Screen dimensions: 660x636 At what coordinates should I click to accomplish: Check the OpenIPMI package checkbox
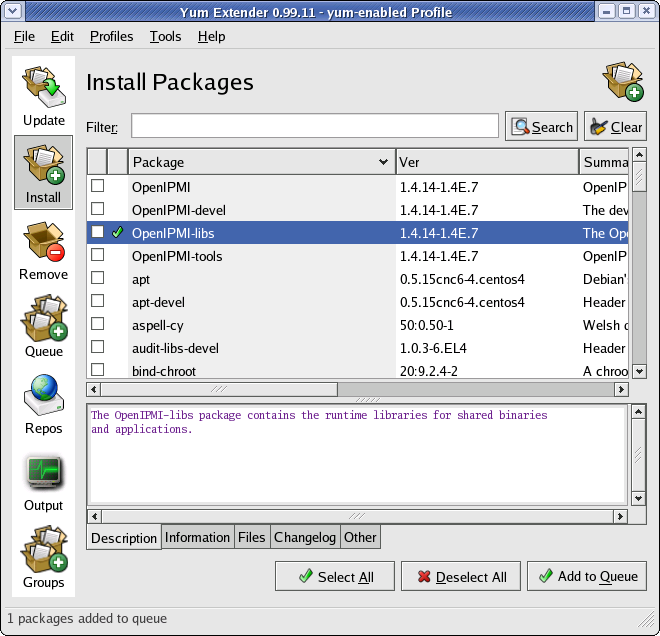point(98,186)
